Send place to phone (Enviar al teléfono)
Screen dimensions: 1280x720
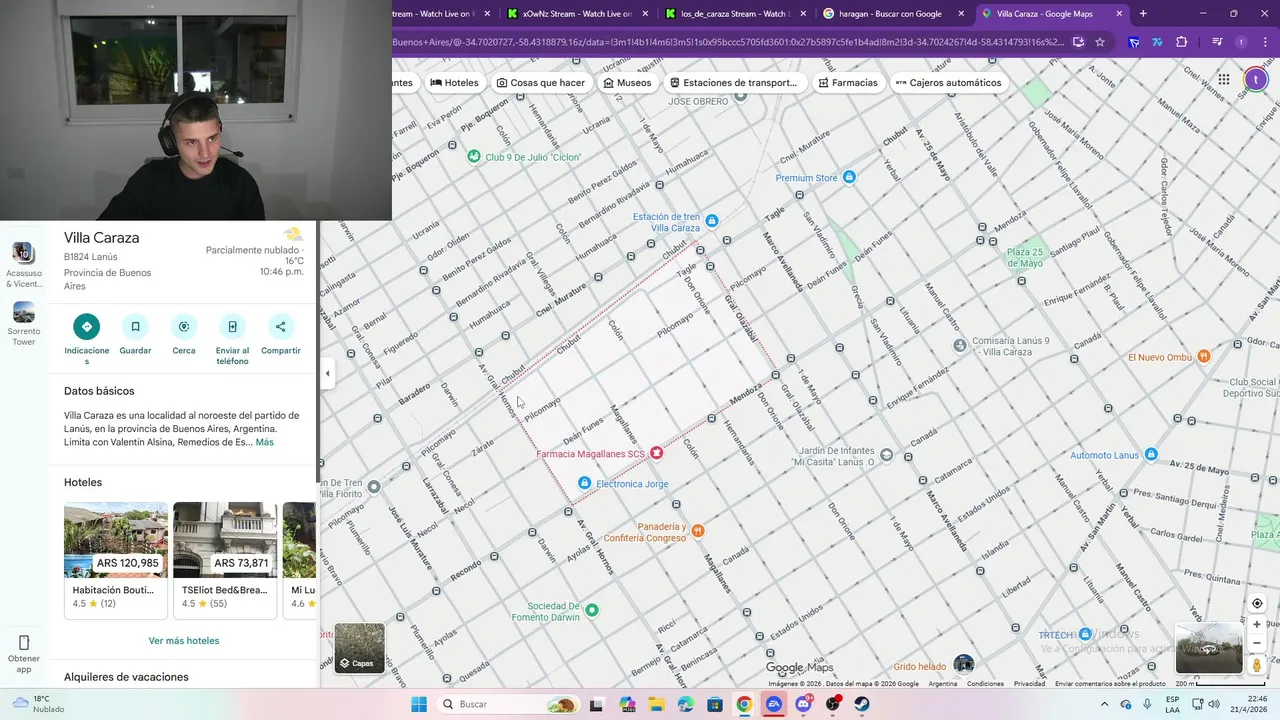pyautogui.click(x=232, y=326)
